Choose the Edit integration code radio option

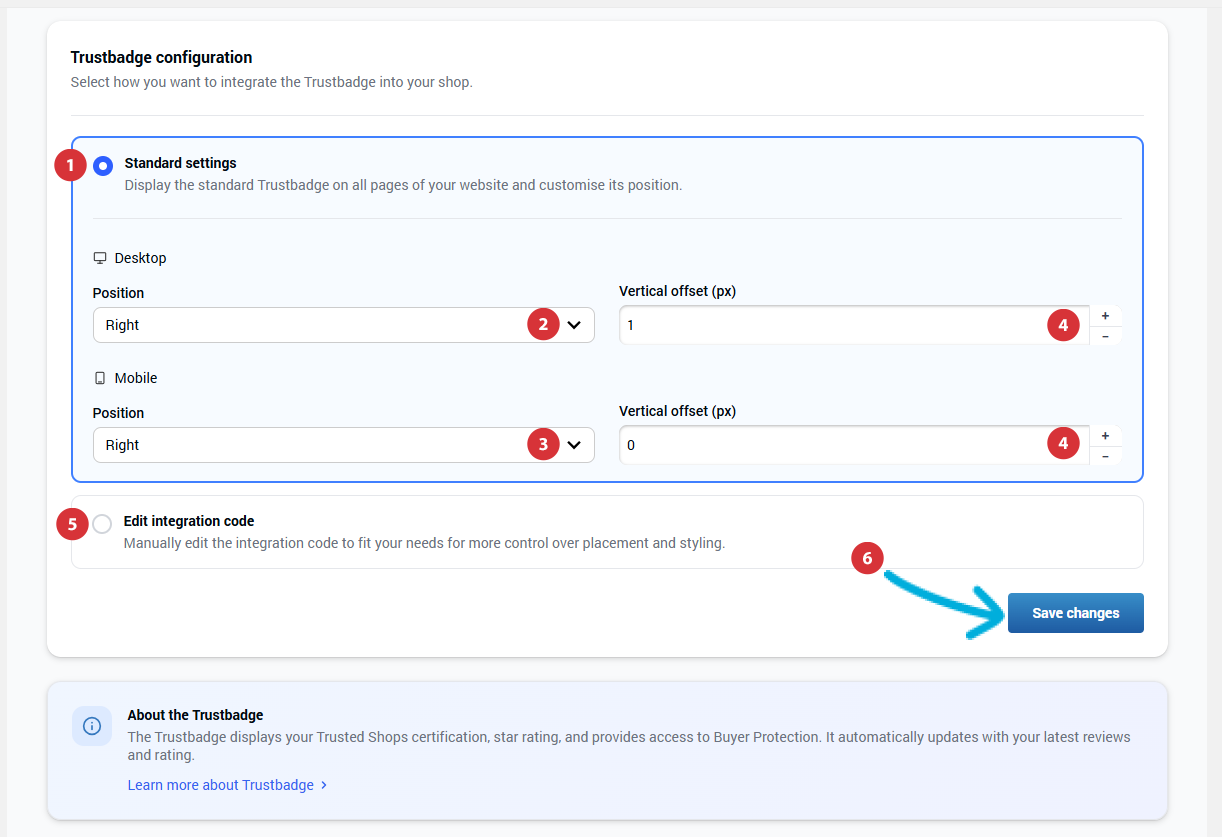coord(102,524)
